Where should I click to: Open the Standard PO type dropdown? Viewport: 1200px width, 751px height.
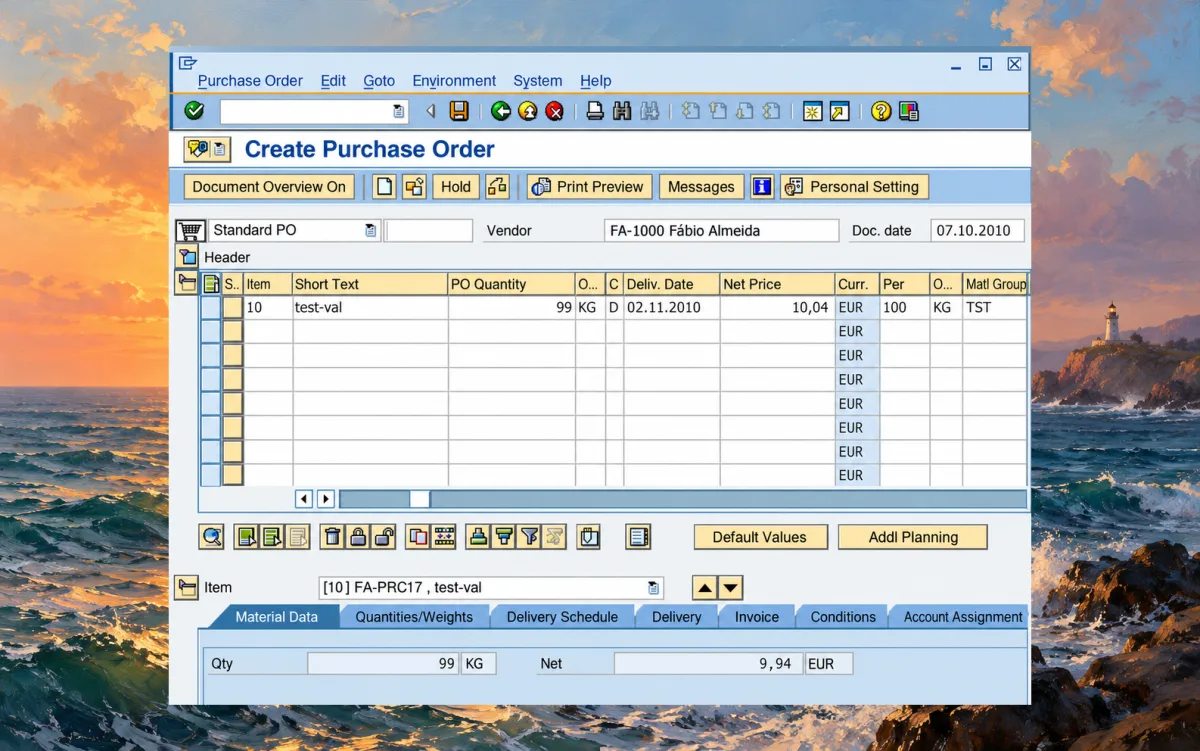coord(371,231)
